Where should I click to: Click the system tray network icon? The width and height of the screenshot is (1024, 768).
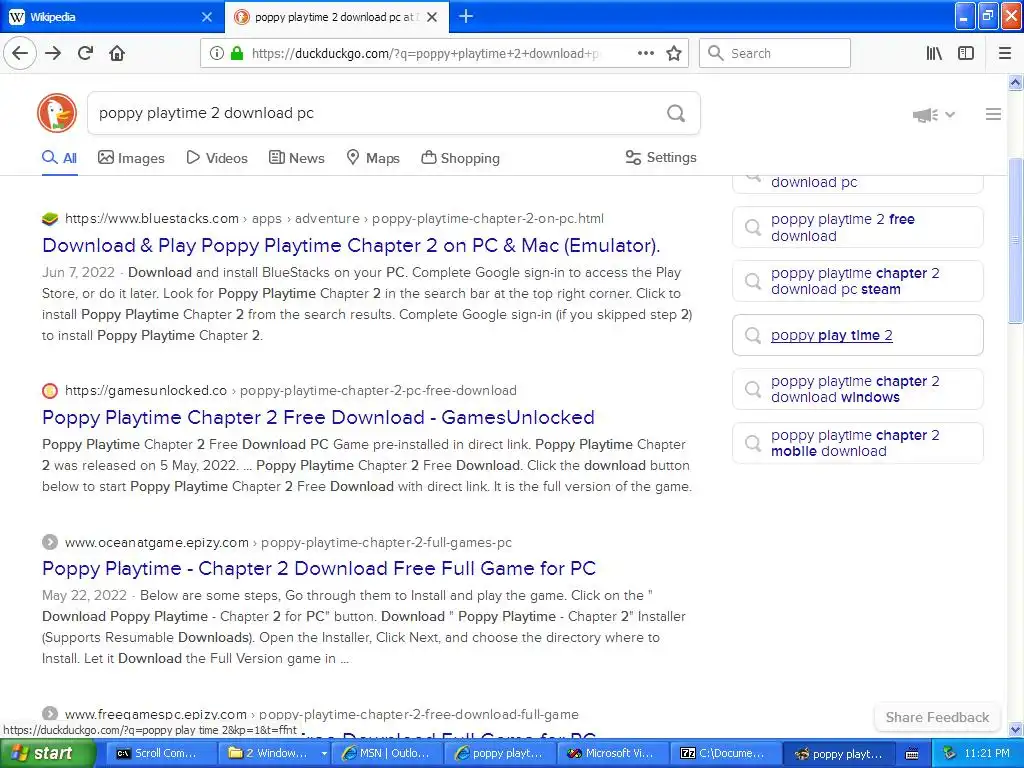950,754
